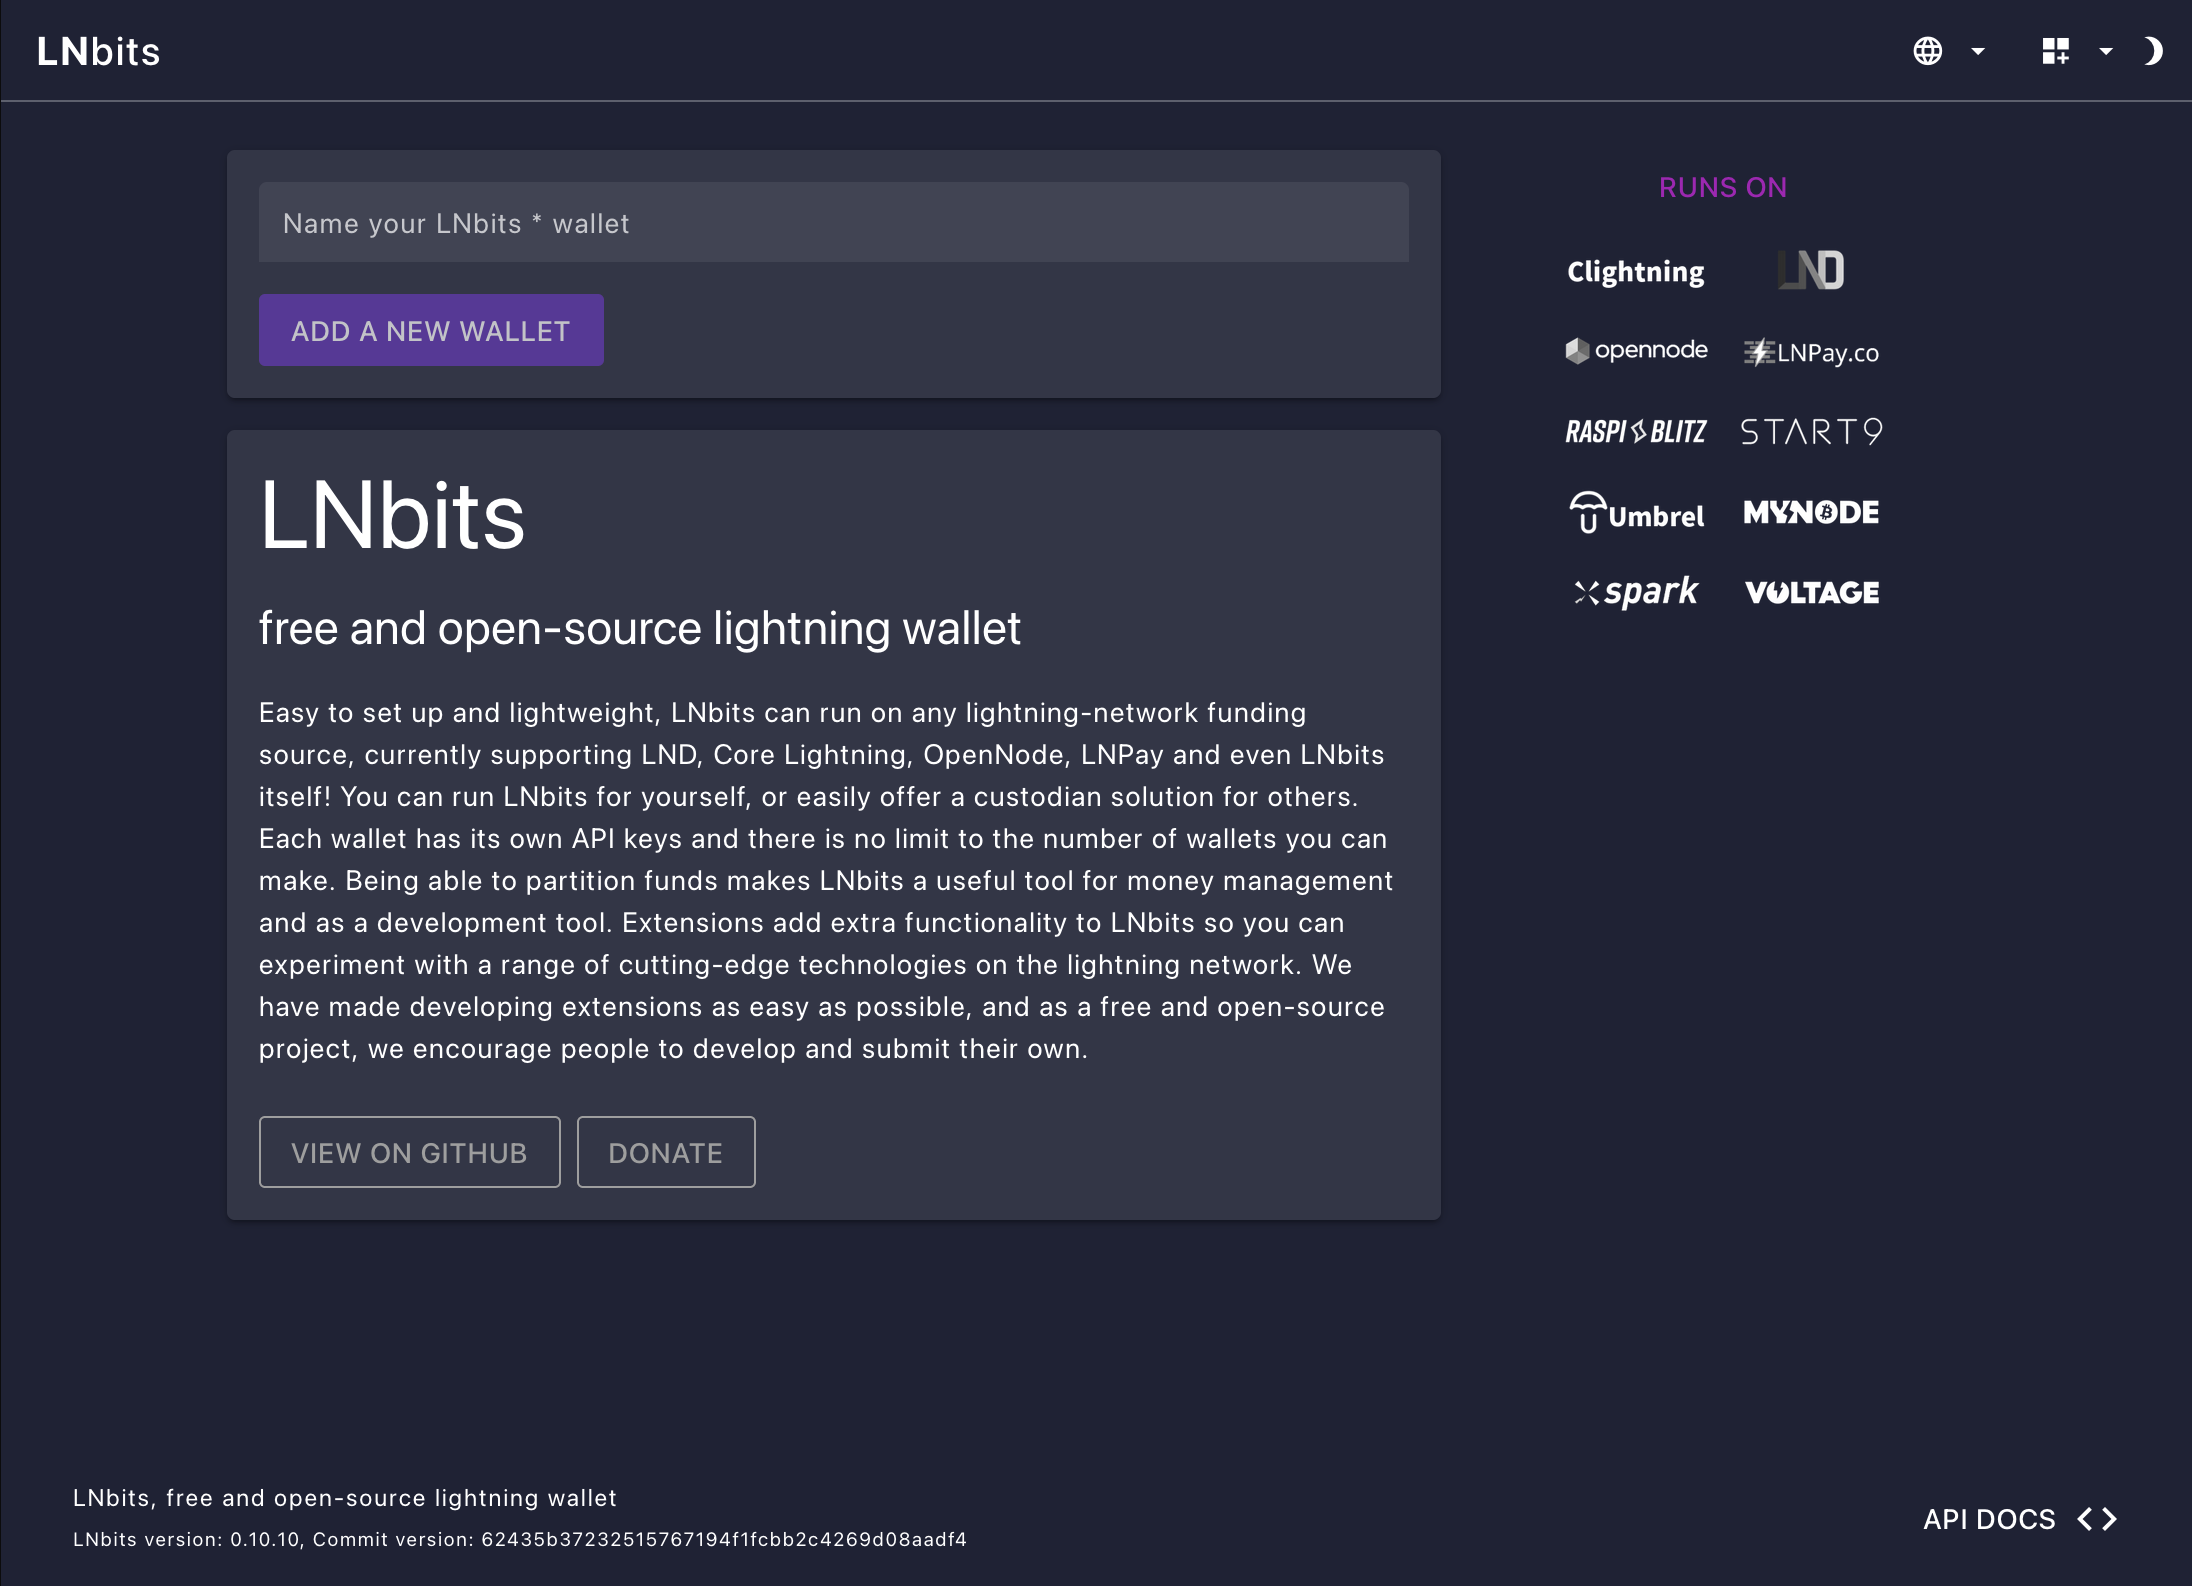Viewport: 2192px width, 1586px height.
Task: Click the extensions grid icon in header
Action: coord(2057,50)
